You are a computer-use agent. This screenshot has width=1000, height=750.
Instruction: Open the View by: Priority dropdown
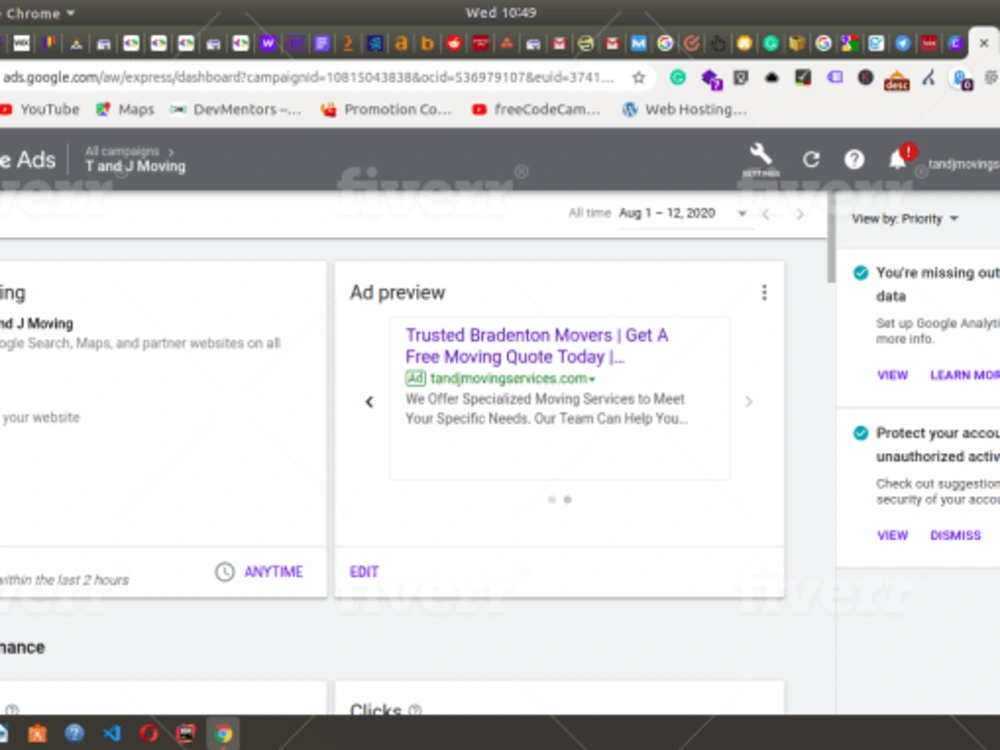click(x=905, y=219)
